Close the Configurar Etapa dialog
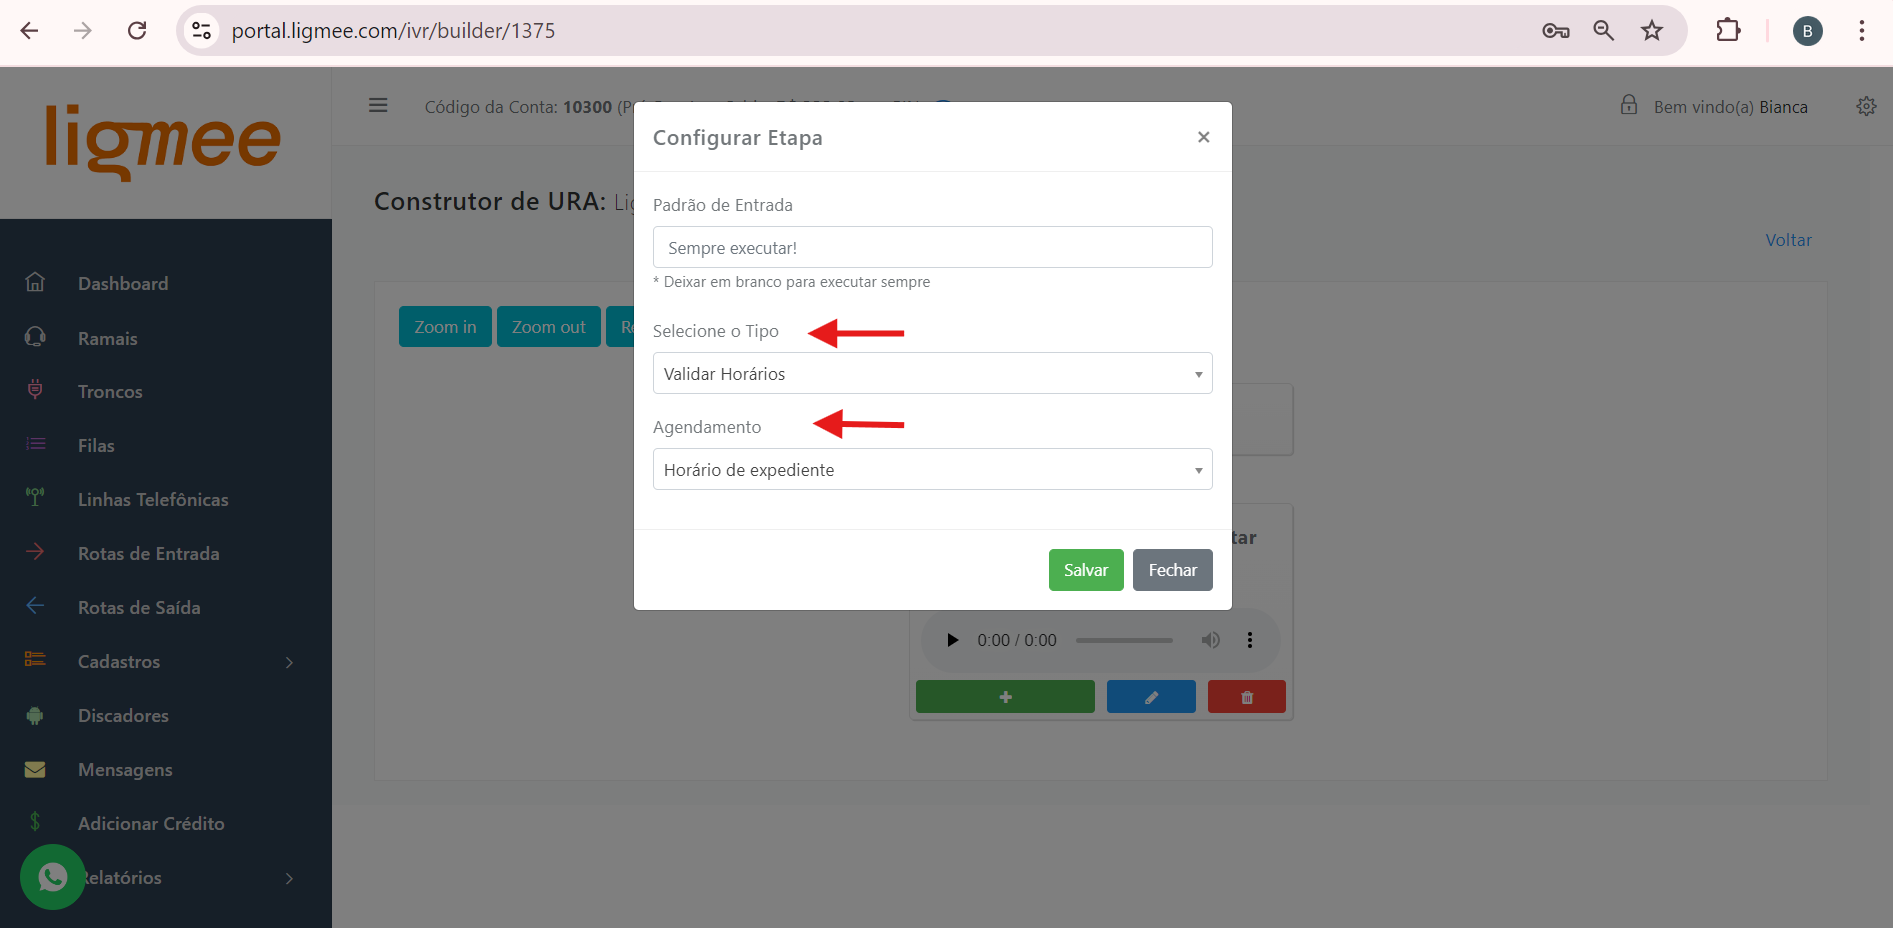 point(1203,137)
